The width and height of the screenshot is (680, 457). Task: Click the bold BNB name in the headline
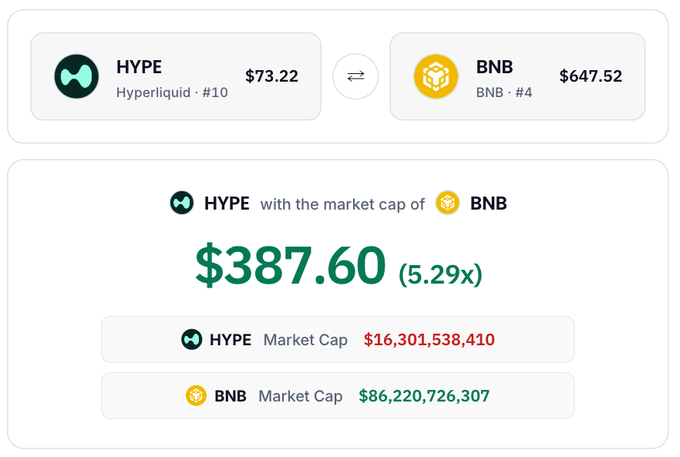coord(488,203)
